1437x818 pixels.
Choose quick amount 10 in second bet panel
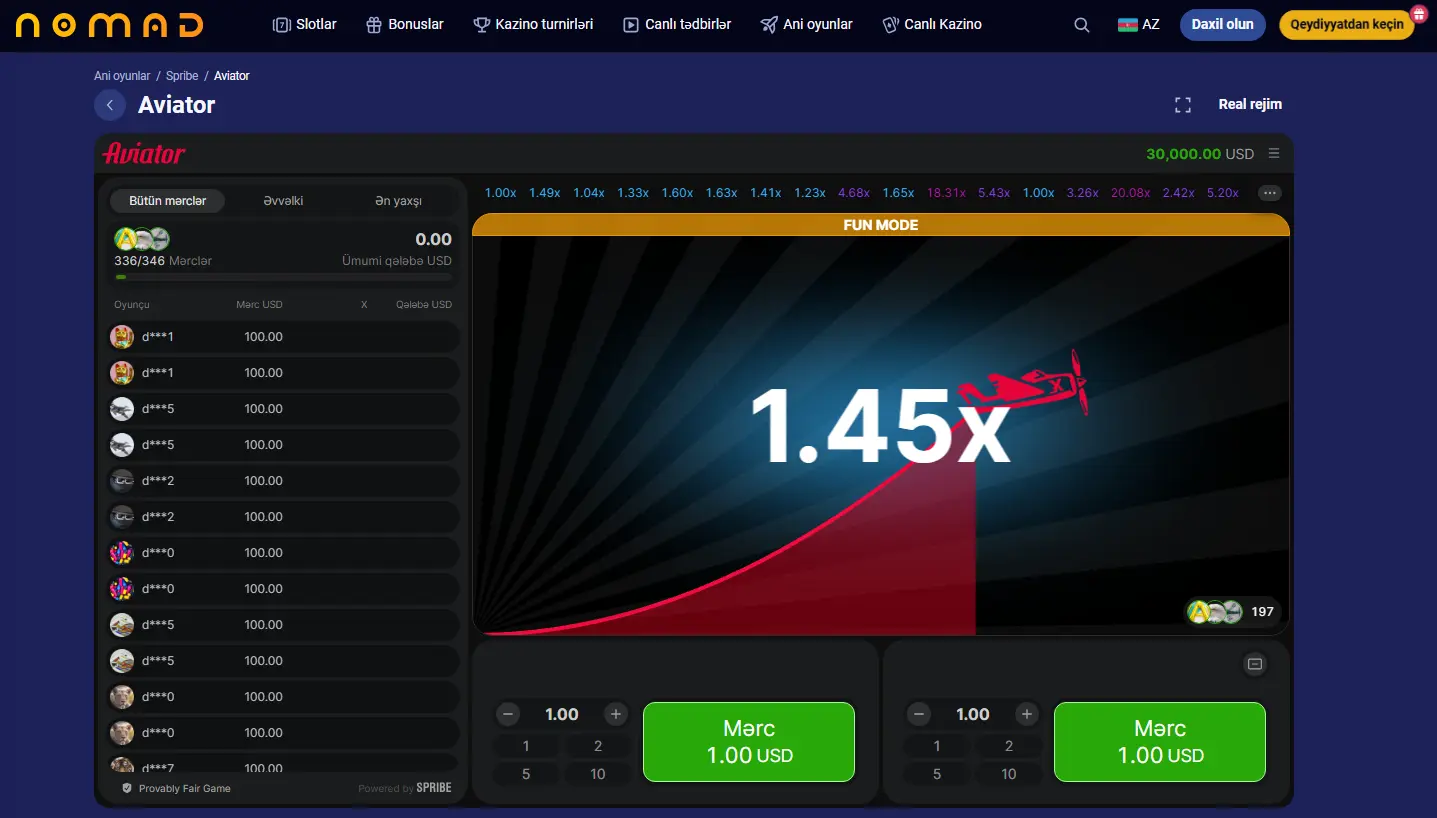click(x=1009, y=774)
